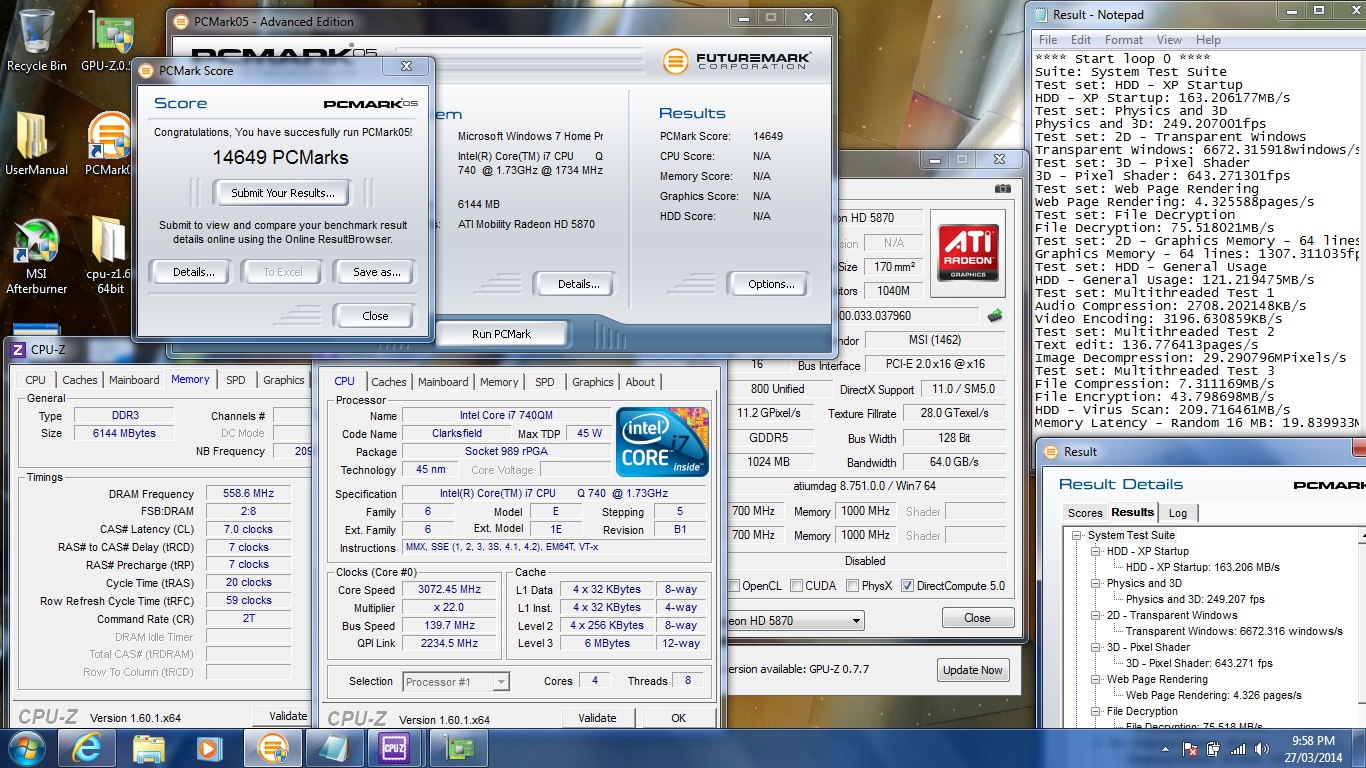1366x768 pixels.
Task: Select the UserManual folder on desktop
Action: pyautogui.click(x=37, y=144)
